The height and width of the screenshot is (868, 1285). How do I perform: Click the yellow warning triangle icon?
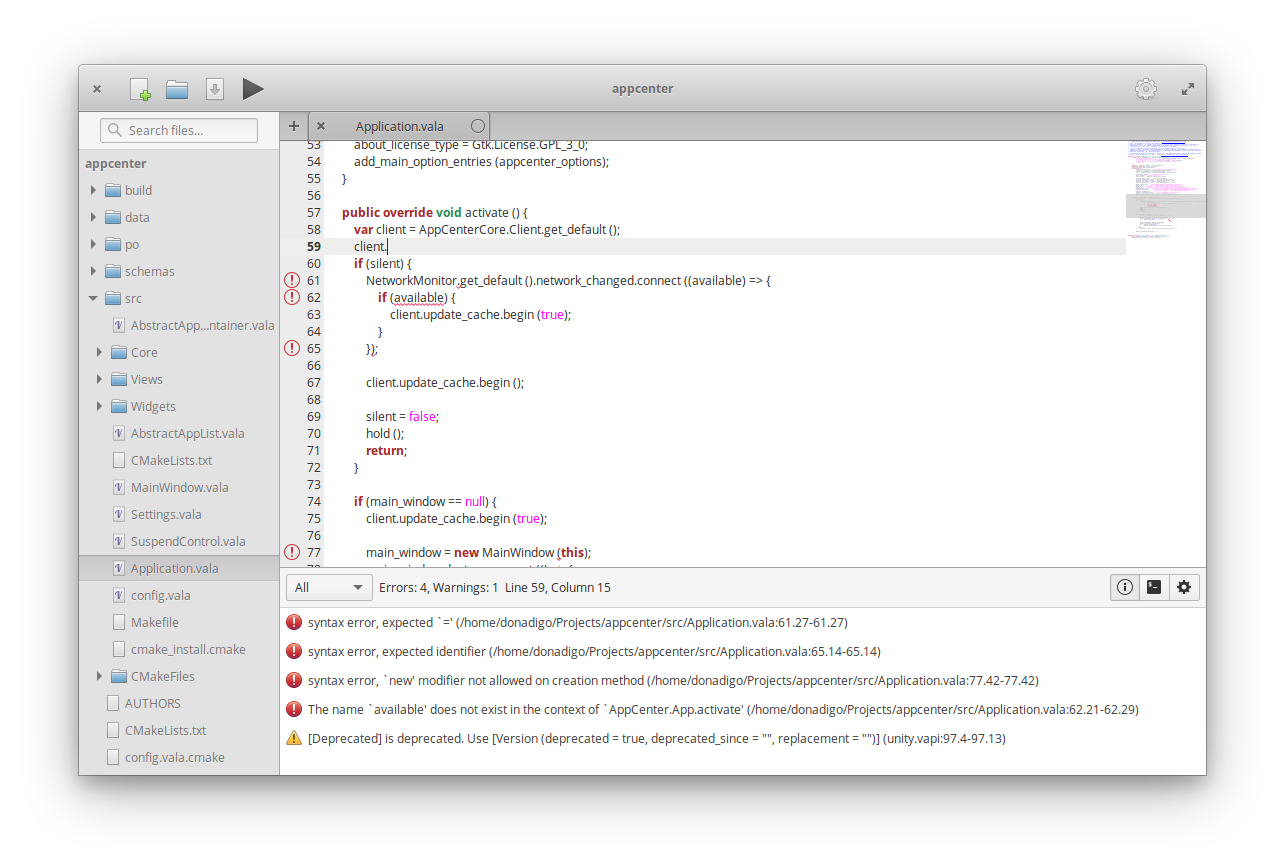click(294, 738)
